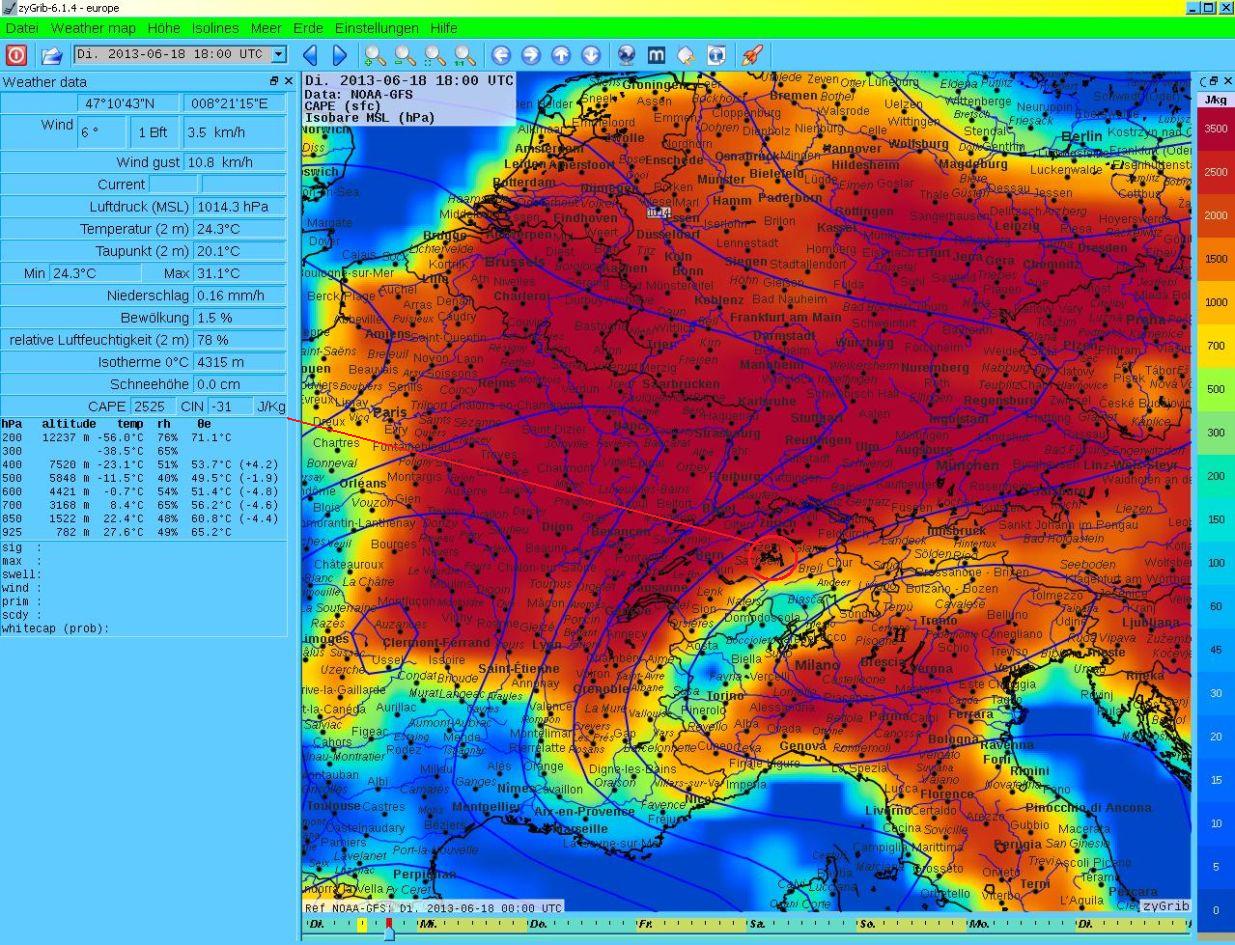Open the forecast date dropdown

coord(279,55)
